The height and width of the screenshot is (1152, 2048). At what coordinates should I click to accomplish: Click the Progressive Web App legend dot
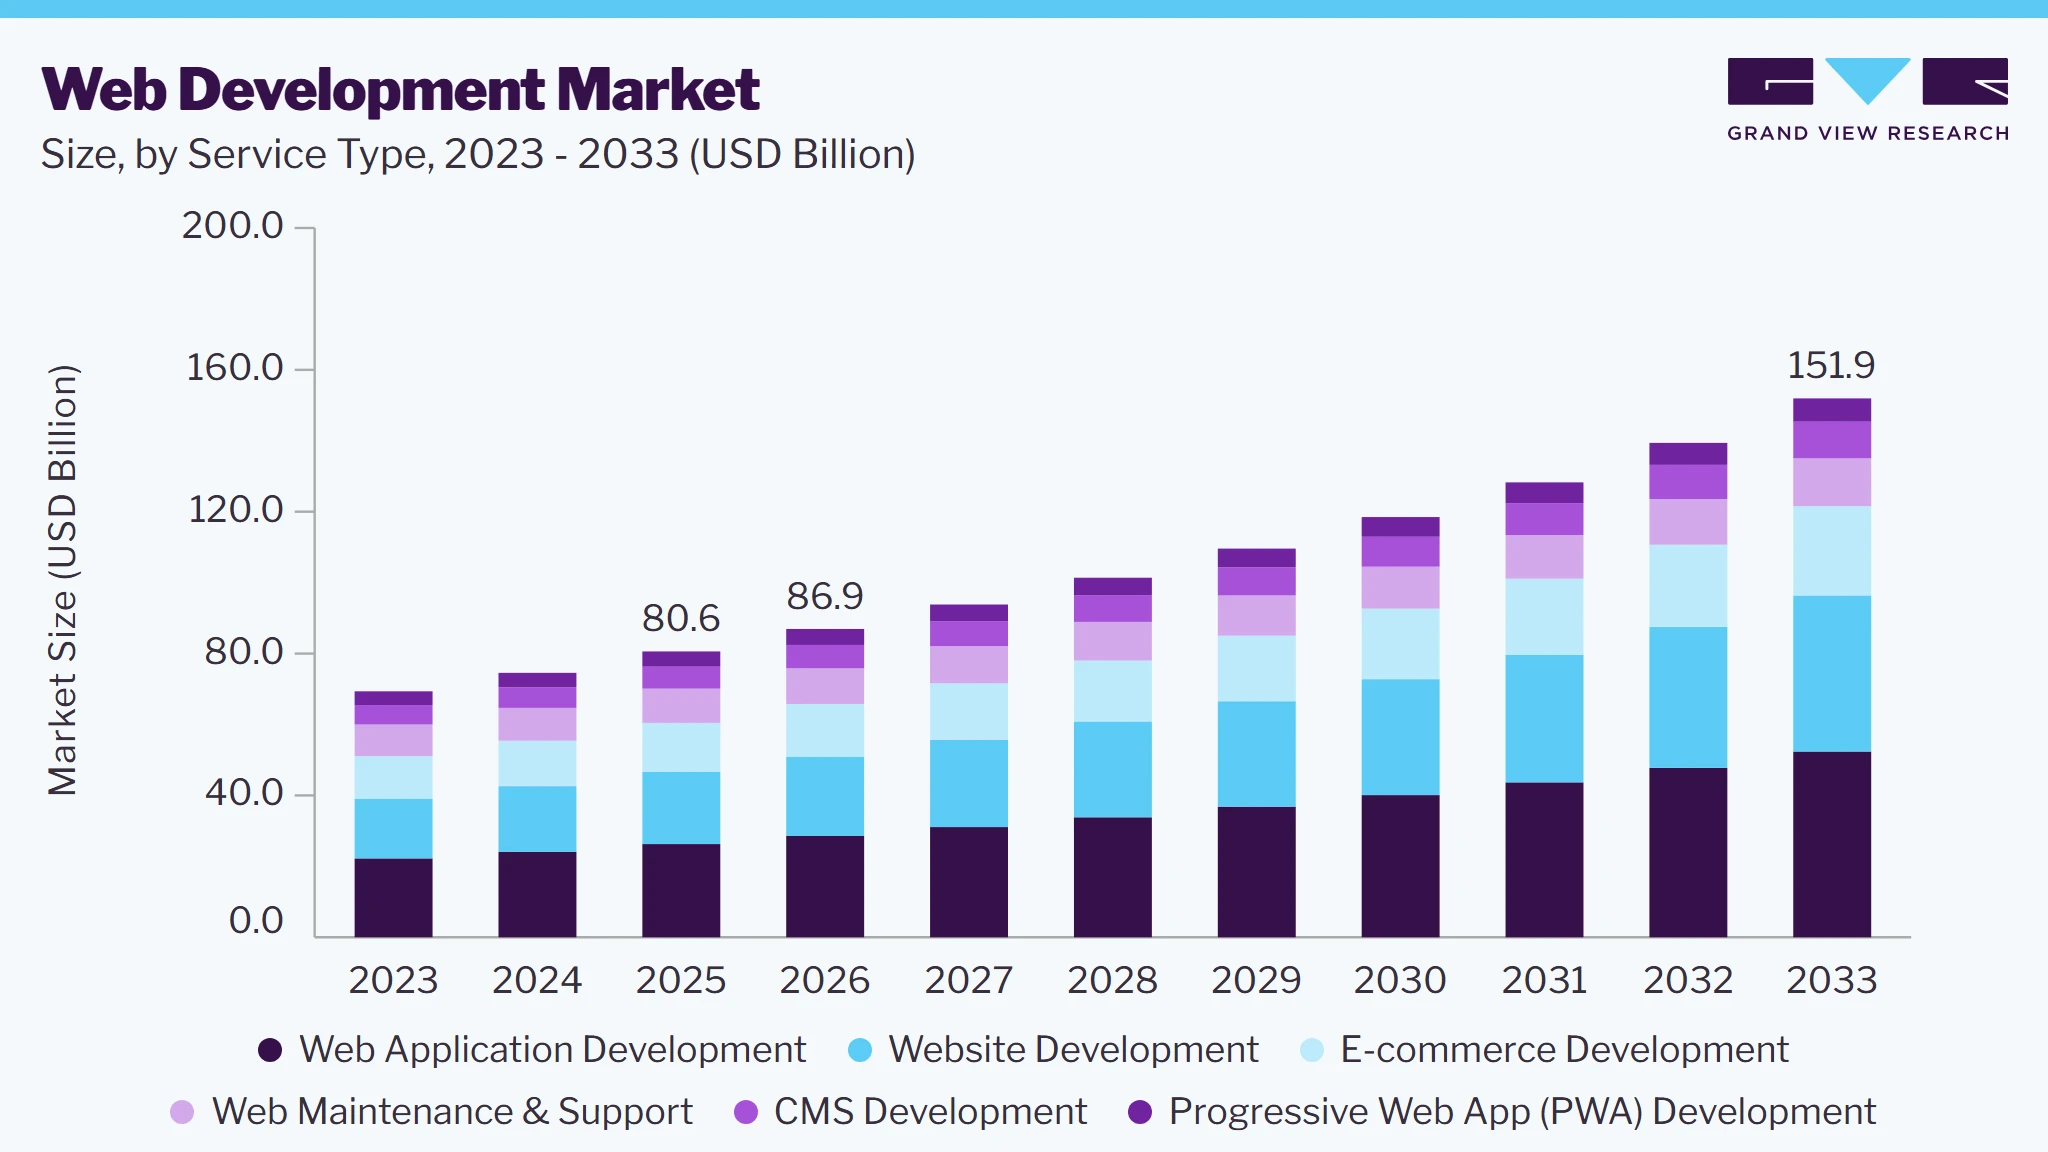tap(1140, 1112)
